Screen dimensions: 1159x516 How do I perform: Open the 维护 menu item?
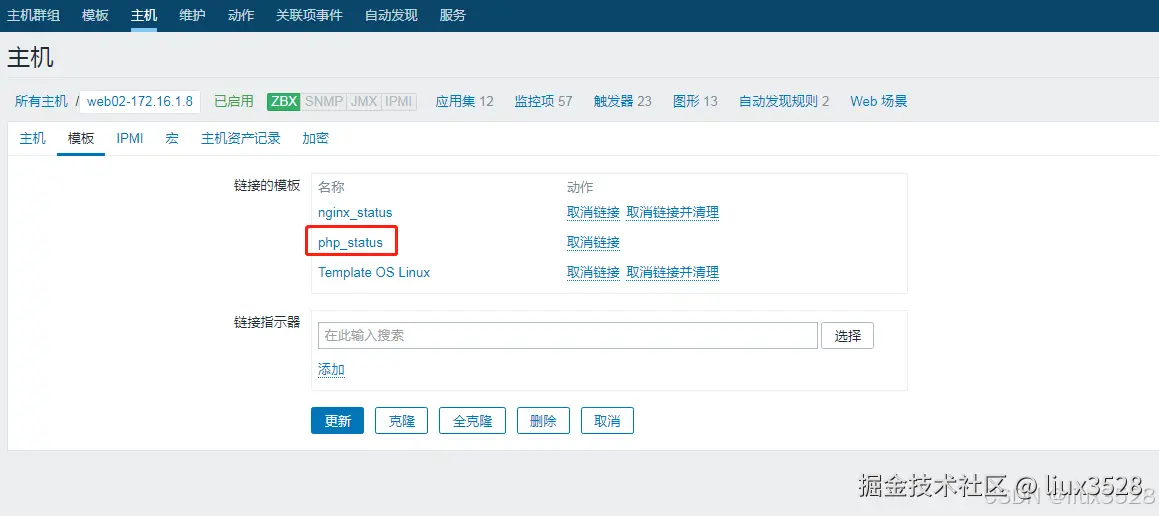pos(192,15)
